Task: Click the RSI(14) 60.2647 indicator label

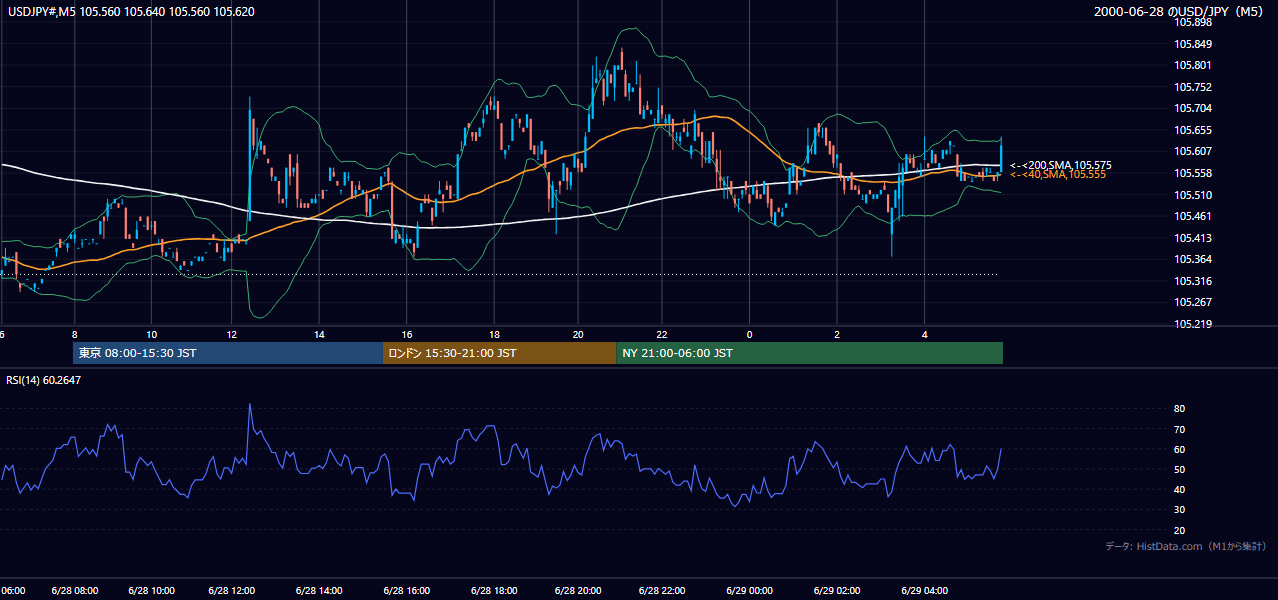Action: [45, 379]
